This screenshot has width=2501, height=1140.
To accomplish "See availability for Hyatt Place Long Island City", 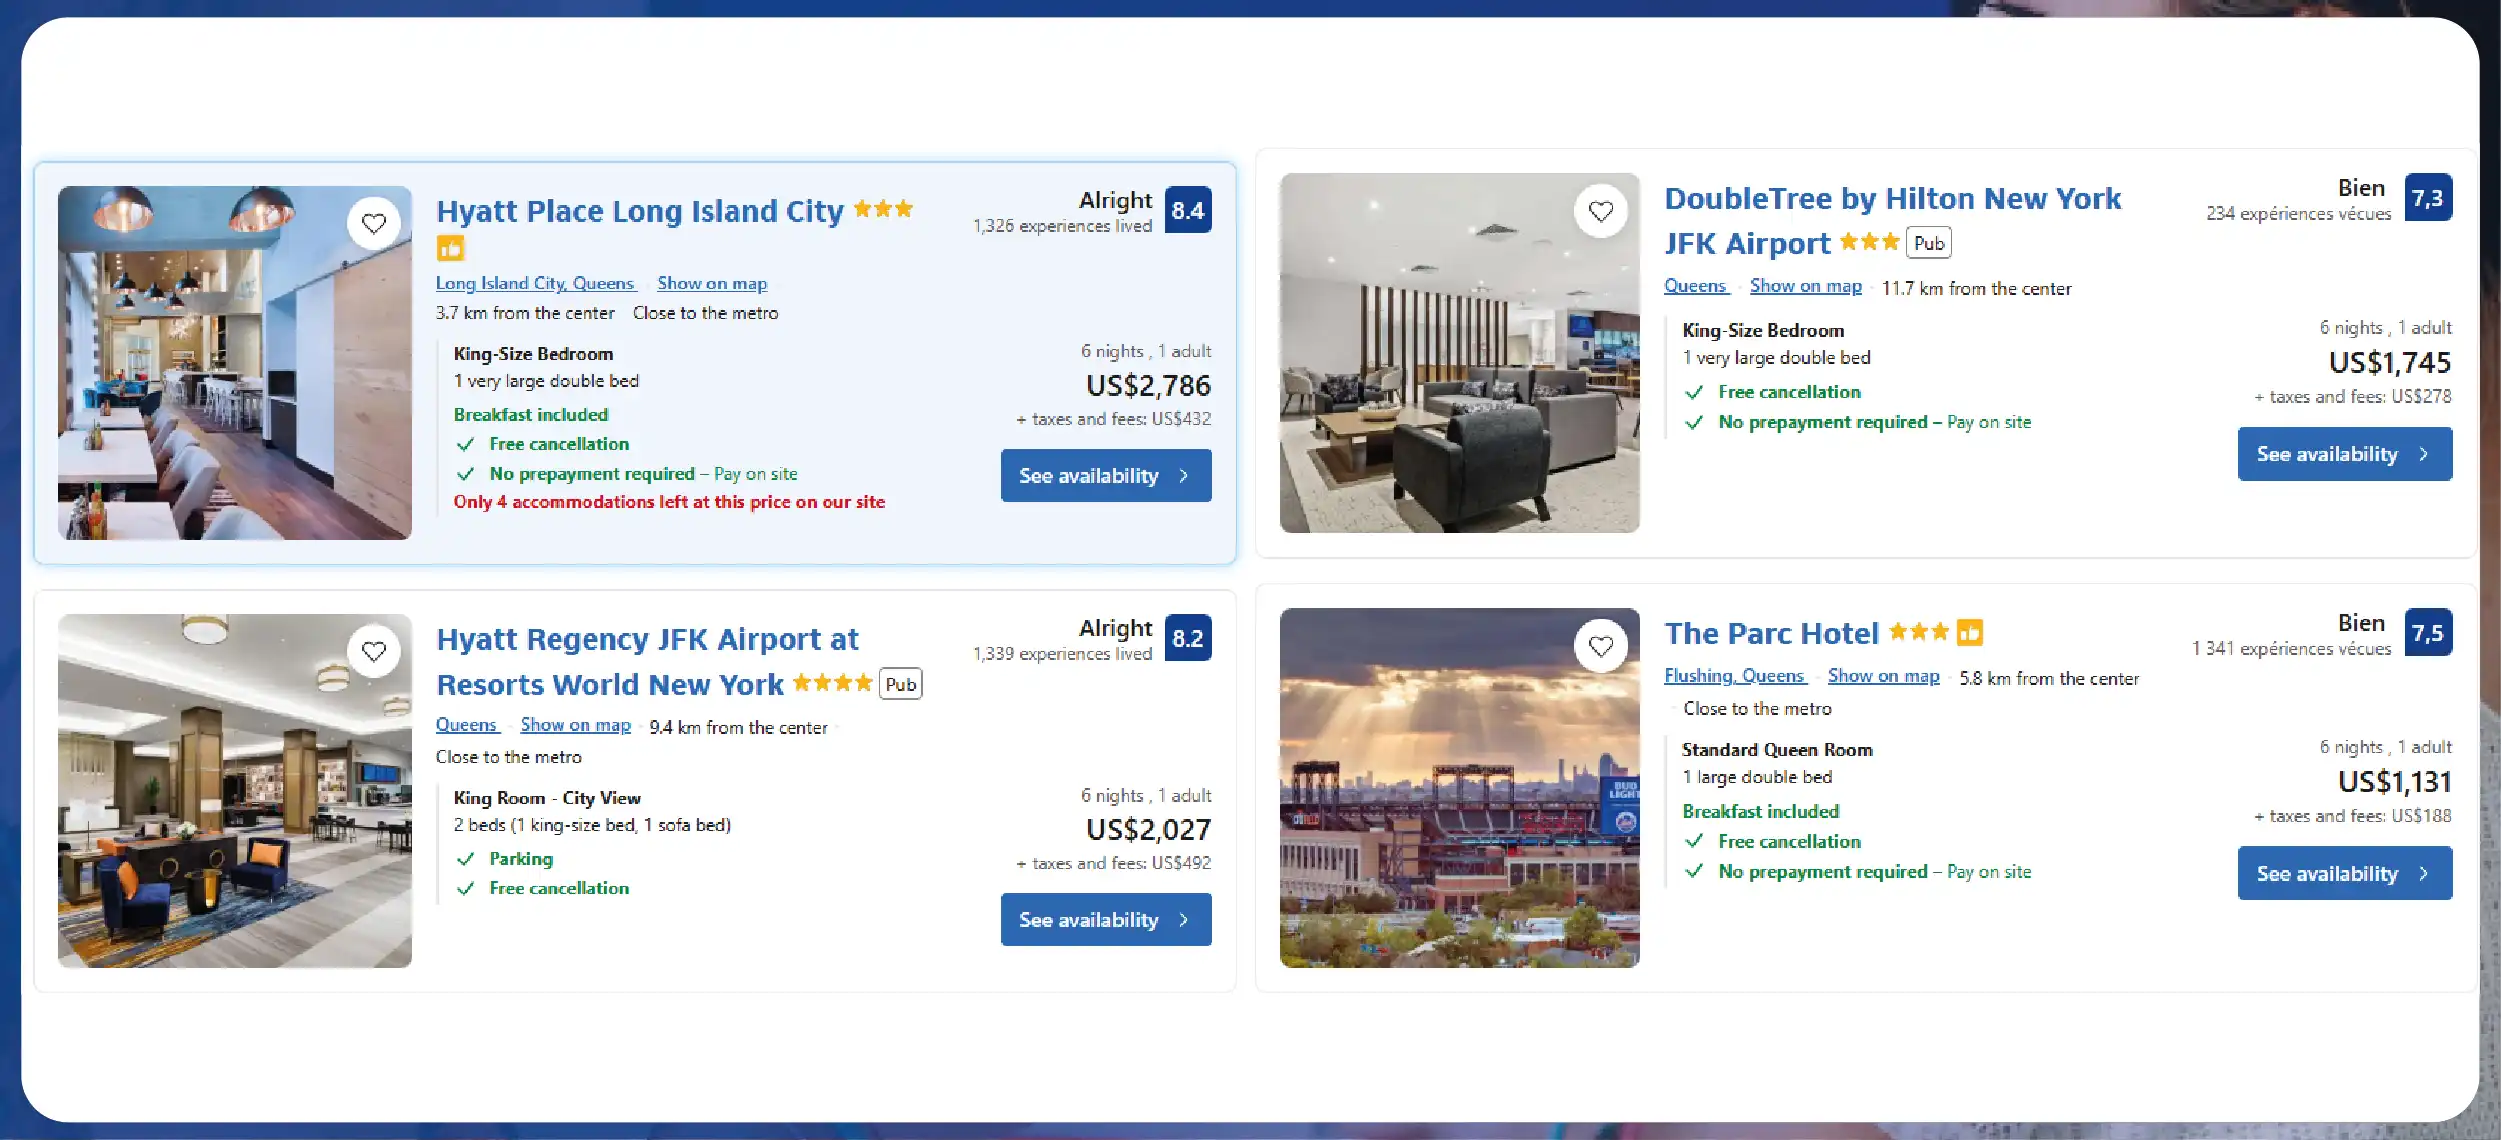I will click(1105, 476).
